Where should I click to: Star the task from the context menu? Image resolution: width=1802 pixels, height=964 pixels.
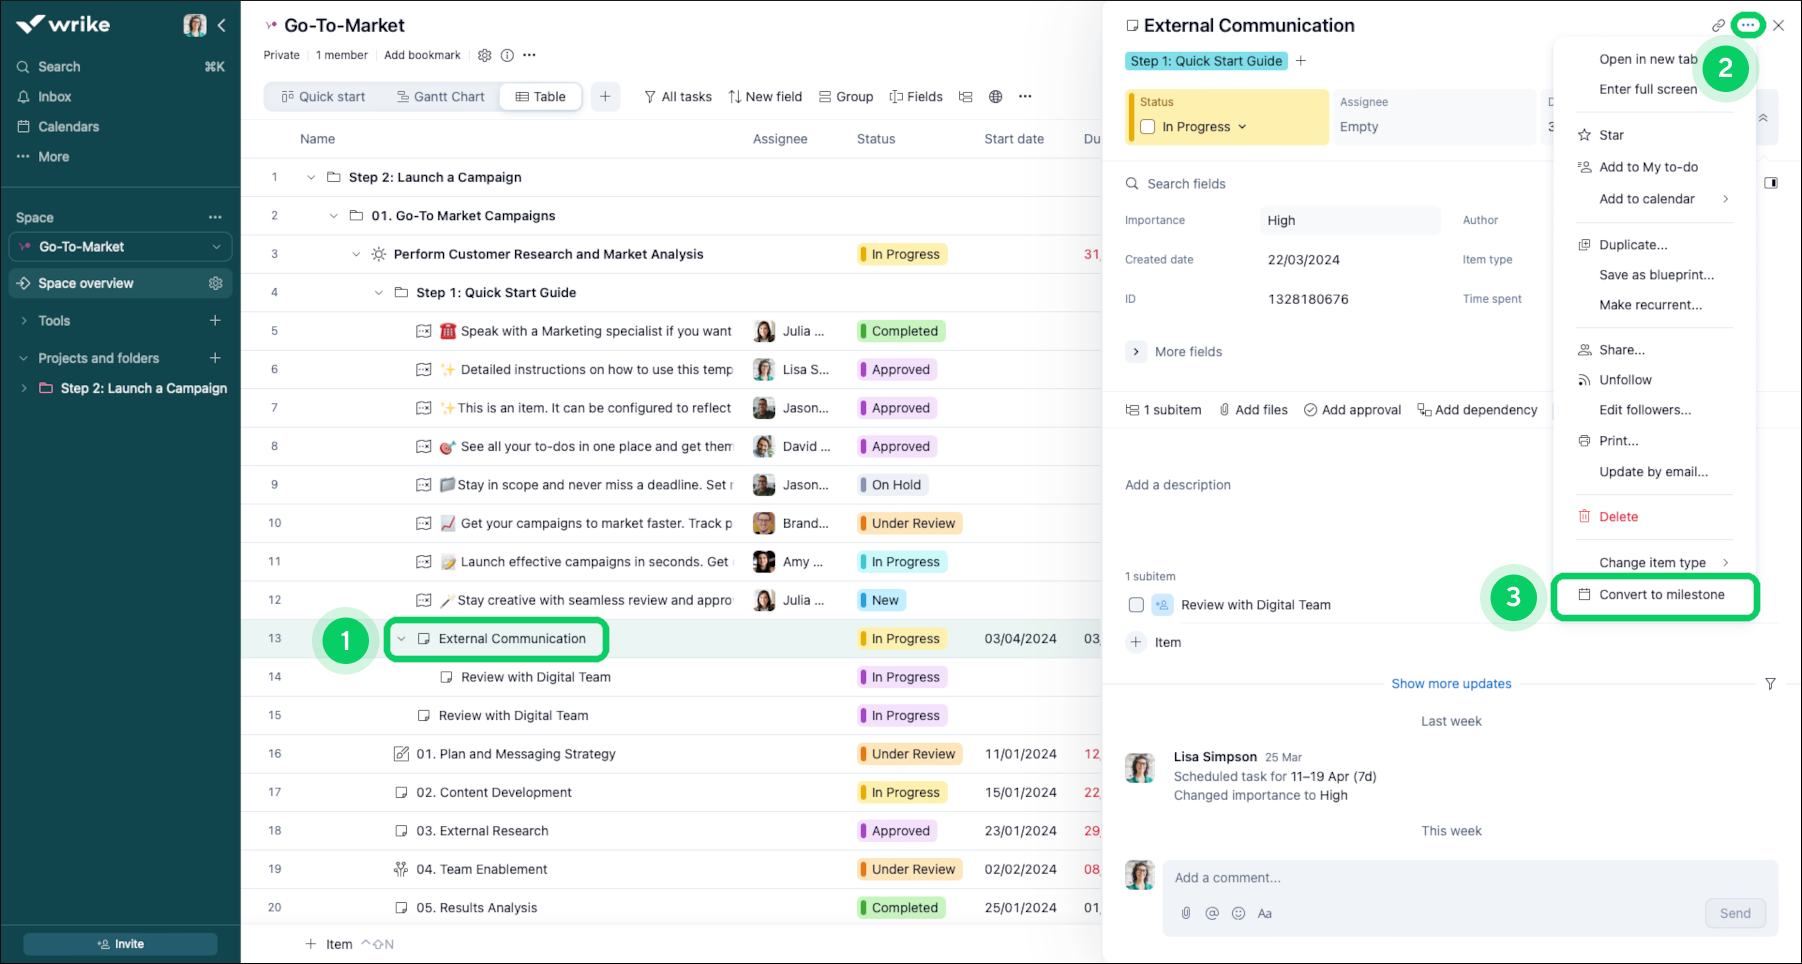coord(1611,135)
